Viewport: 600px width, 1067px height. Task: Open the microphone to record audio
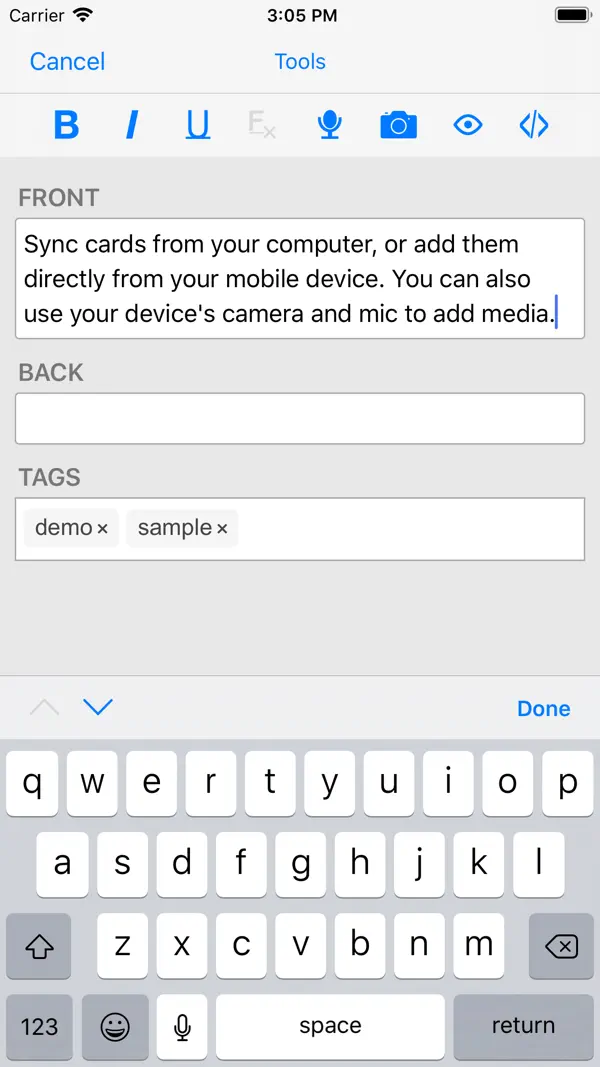pos(330,124)
